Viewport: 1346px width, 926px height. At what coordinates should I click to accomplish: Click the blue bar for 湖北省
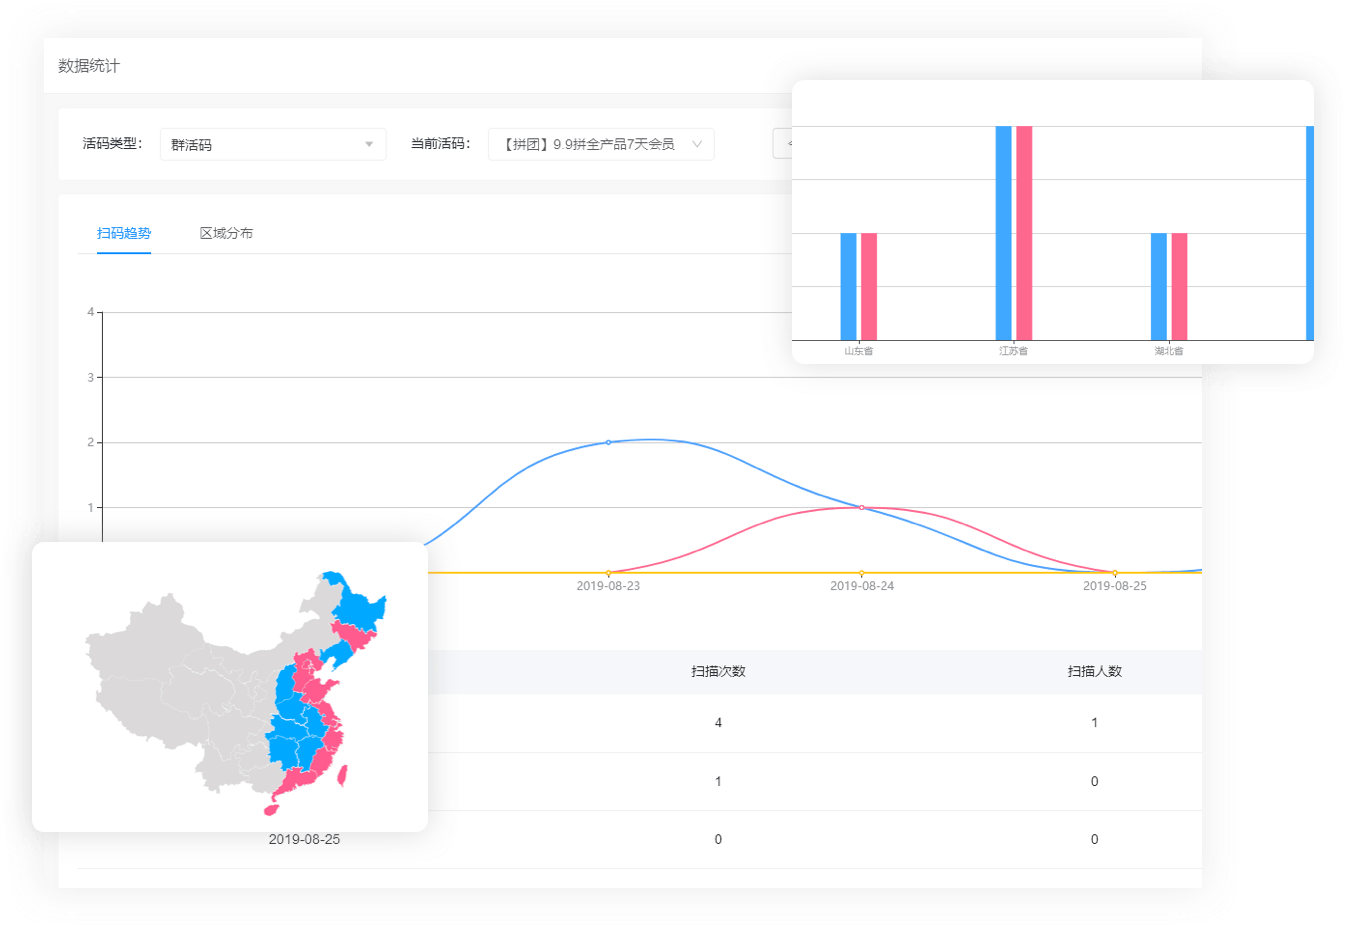(1159, 286)
